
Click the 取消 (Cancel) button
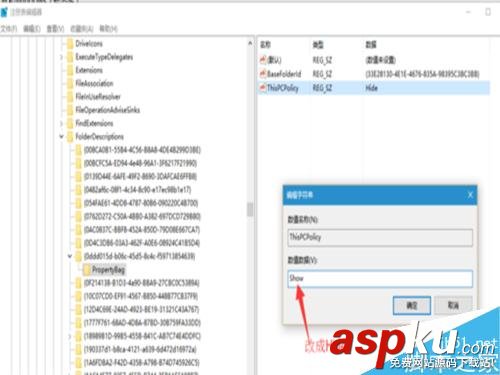tap(453, 305)
